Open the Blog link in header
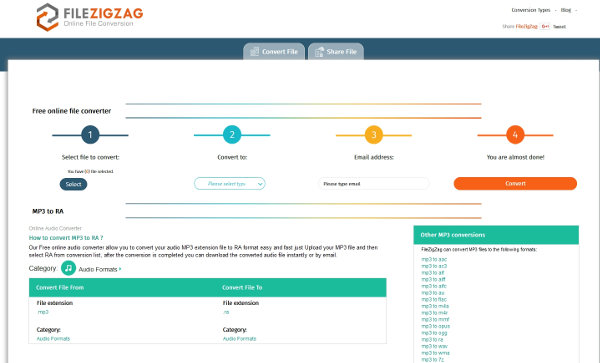 coord(566,10)
